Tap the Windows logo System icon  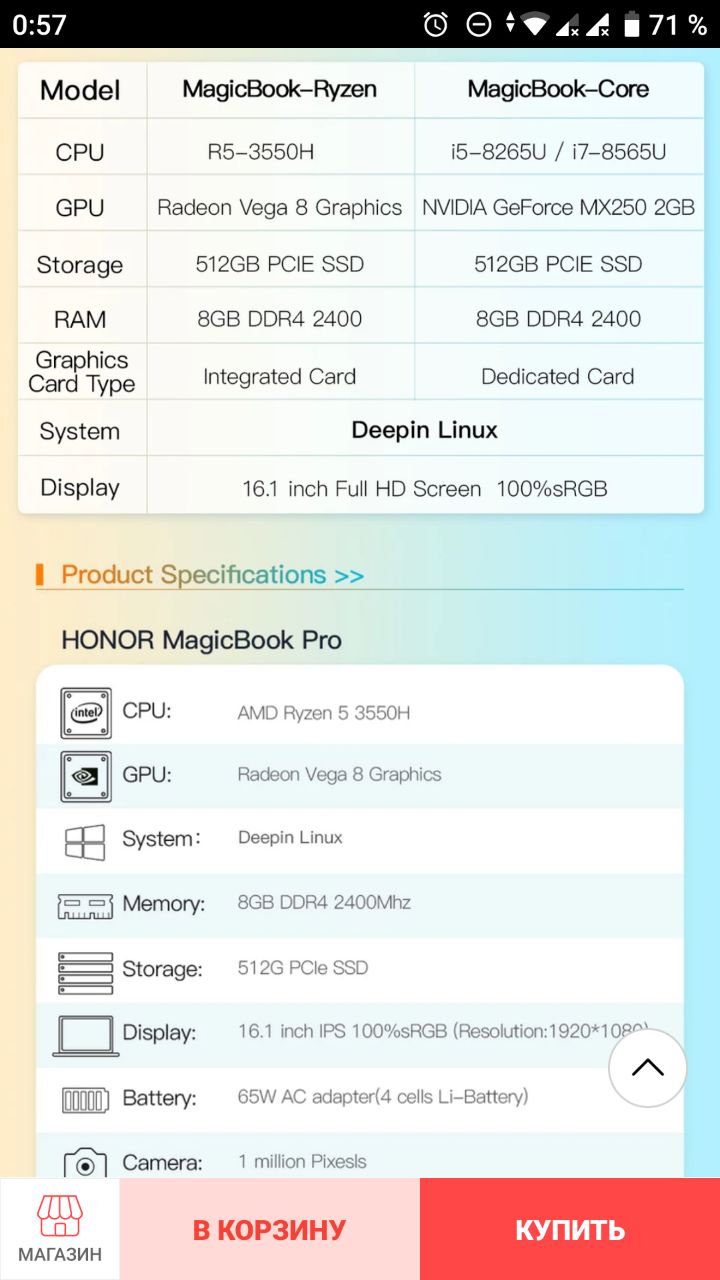(x=85, y=842)
